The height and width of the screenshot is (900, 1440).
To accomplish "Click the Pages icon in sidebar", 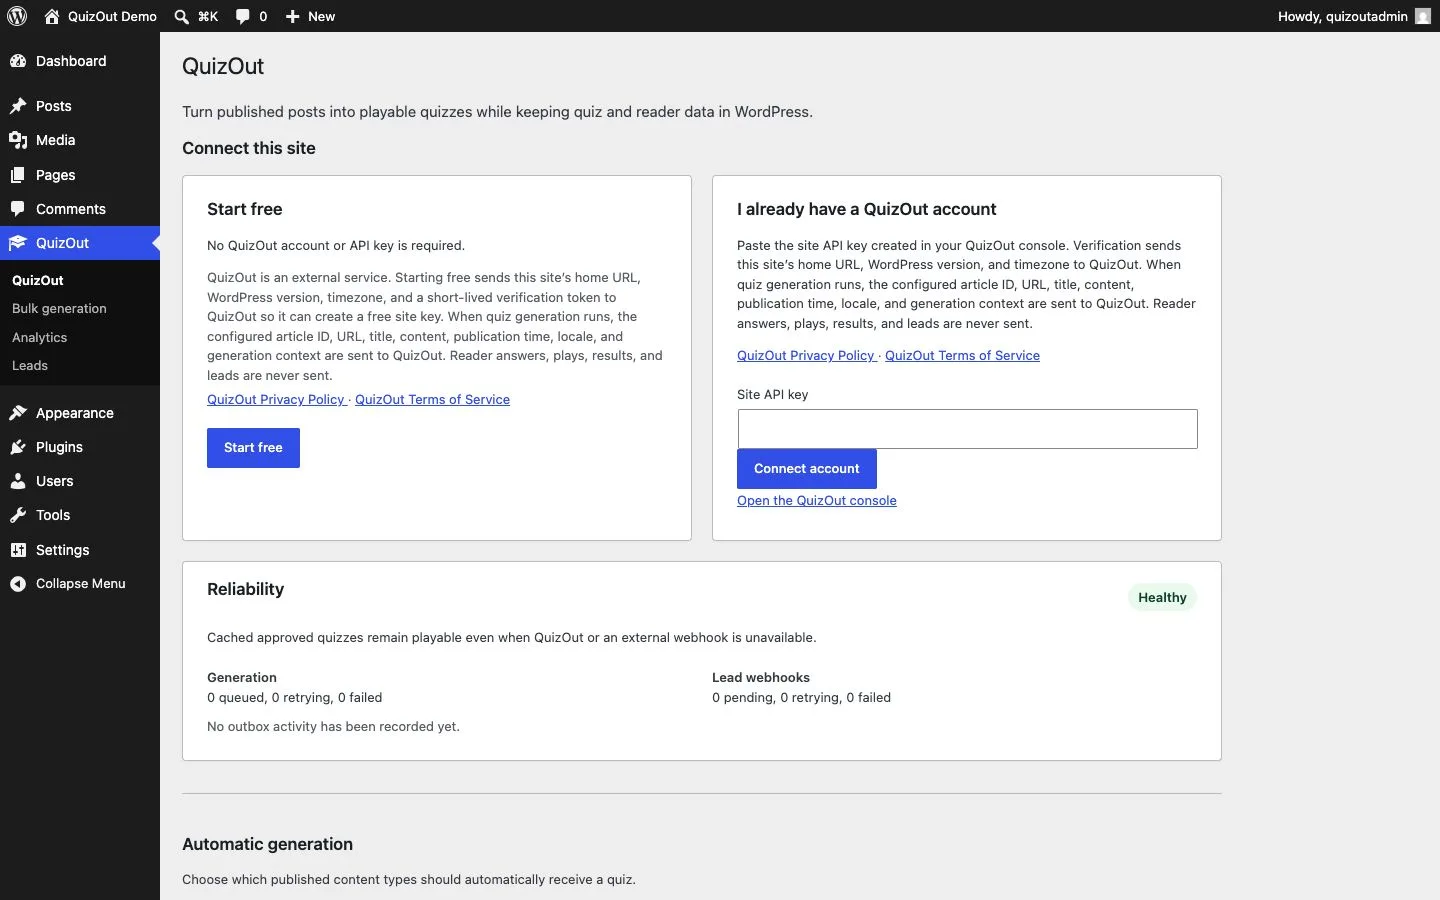I will [18, 175].
